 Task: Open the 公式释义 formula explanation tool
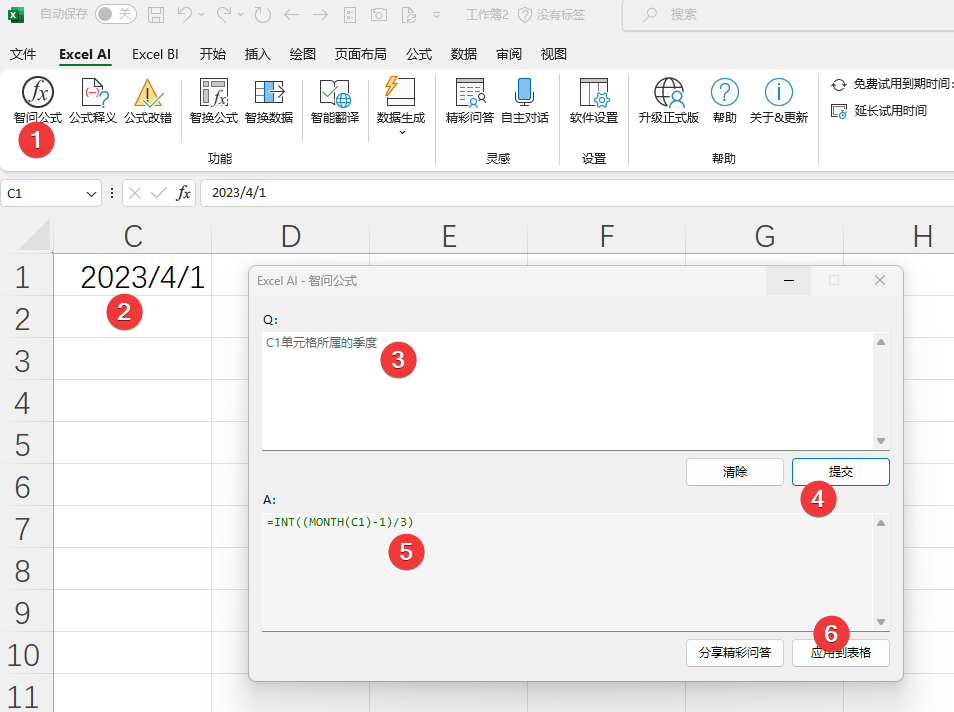(x=93, y=100)
